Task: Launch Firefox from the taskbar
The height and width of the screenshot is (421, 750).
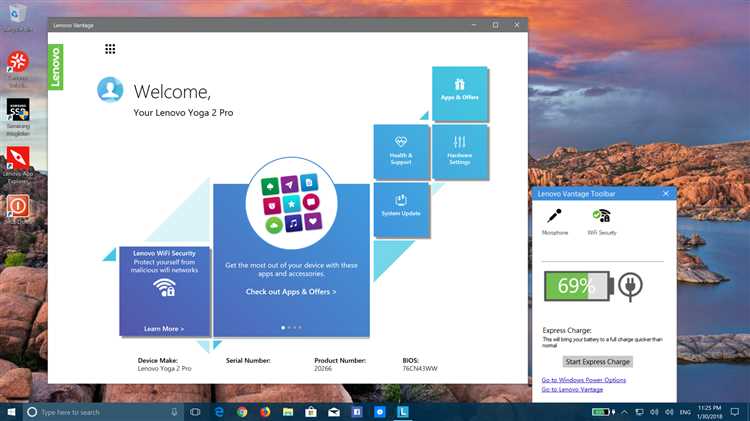Action: (265, 412)
